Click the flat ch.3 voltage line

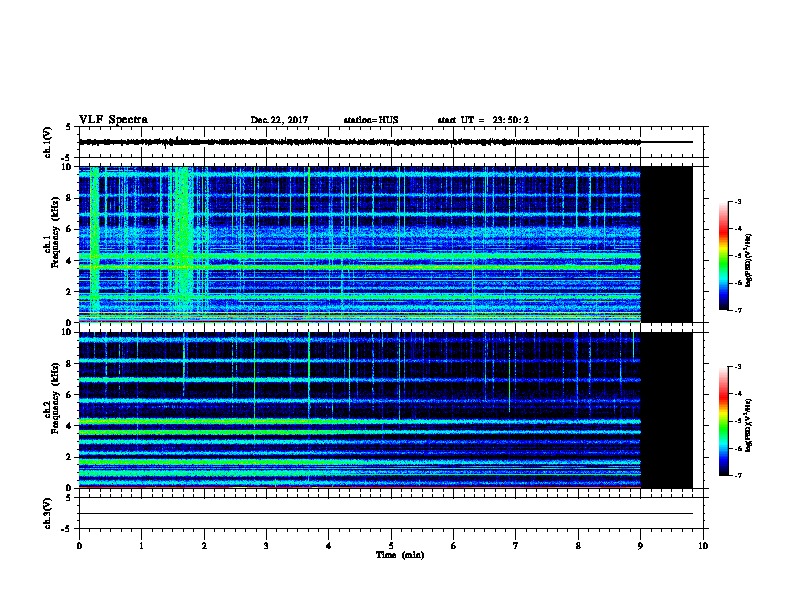386,514
